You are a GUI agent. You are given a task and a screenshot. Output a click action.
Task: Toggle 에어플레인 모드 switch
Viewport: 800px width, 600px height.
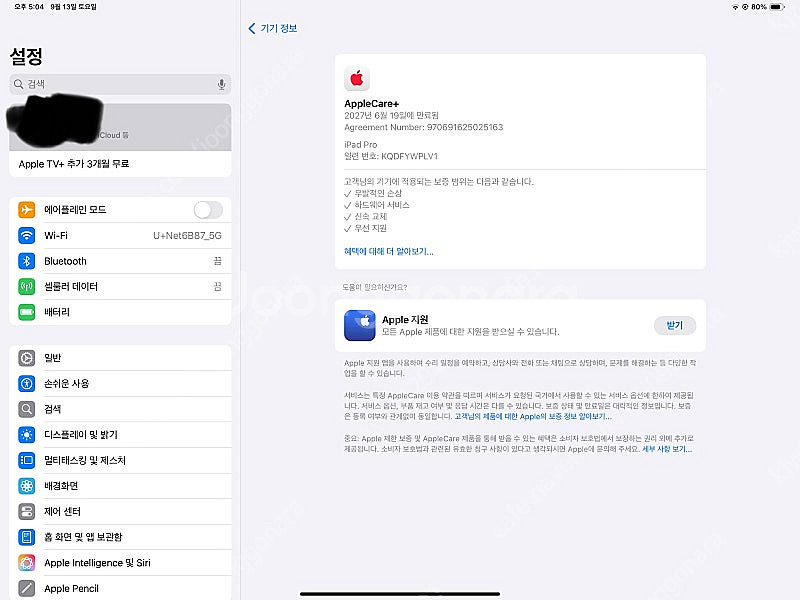[208, 210]
